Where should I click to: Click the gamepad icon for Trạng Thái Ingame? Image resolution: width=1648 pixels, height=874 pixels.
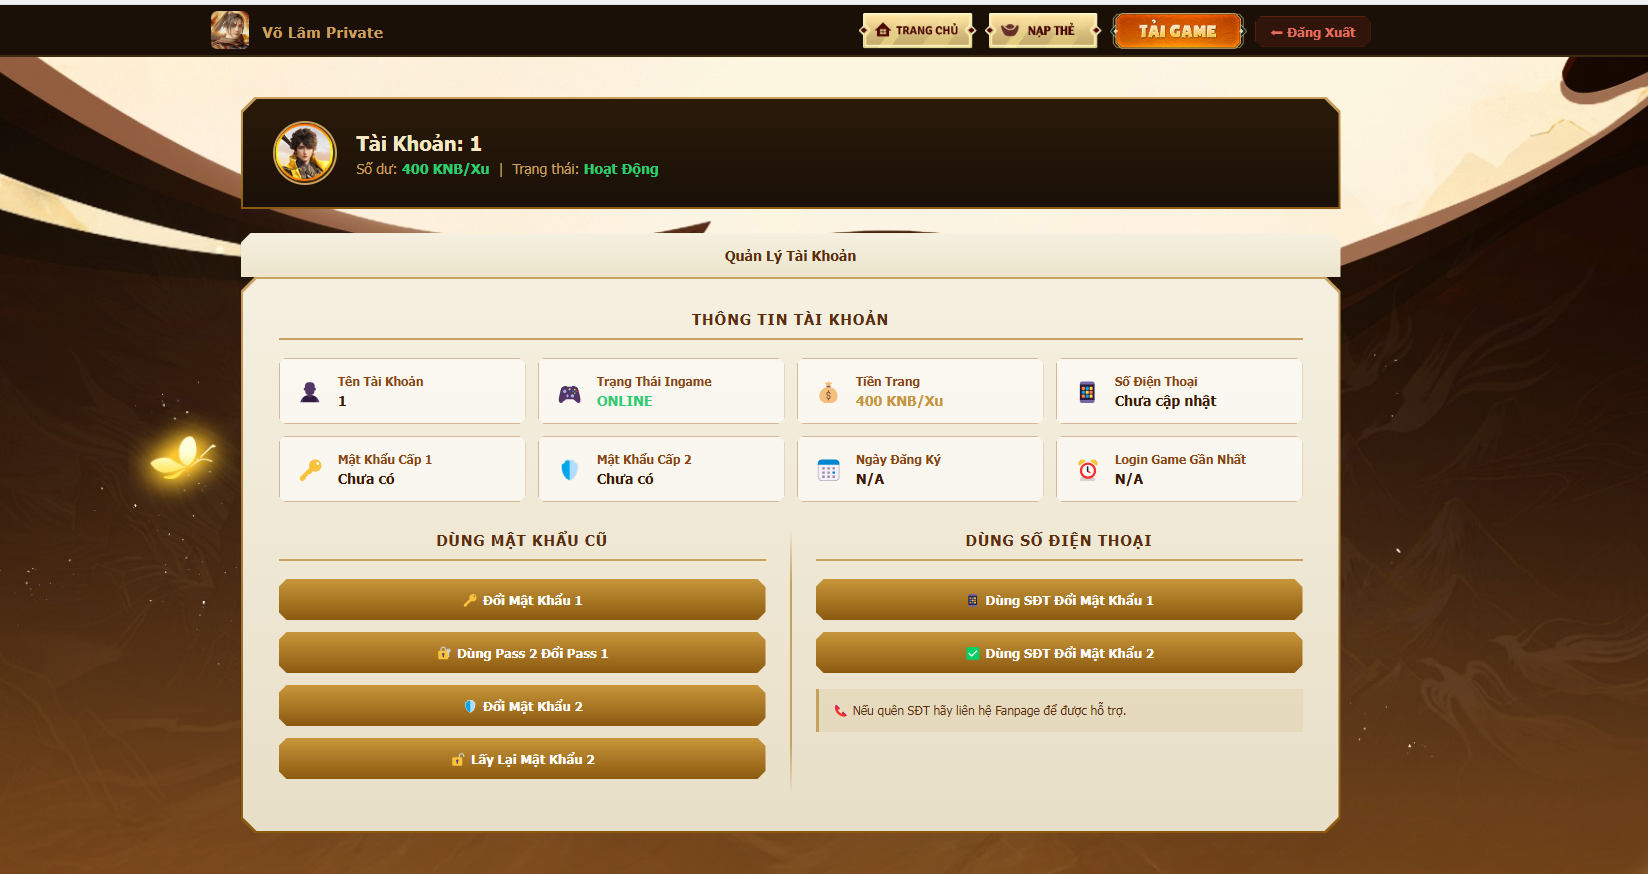point(569,393)
